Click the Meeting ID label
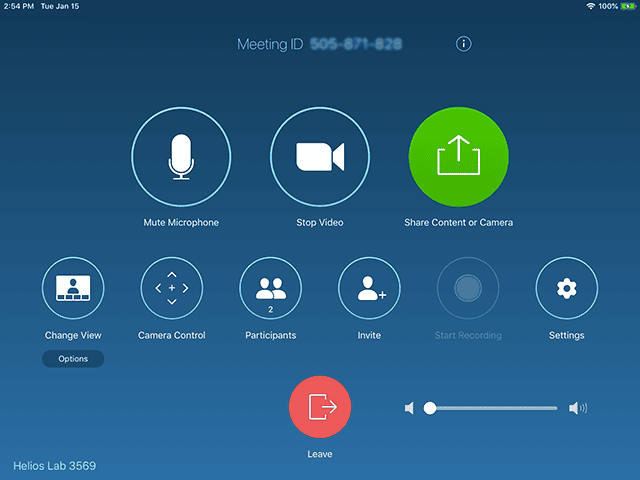 click(x=270, y=44)
